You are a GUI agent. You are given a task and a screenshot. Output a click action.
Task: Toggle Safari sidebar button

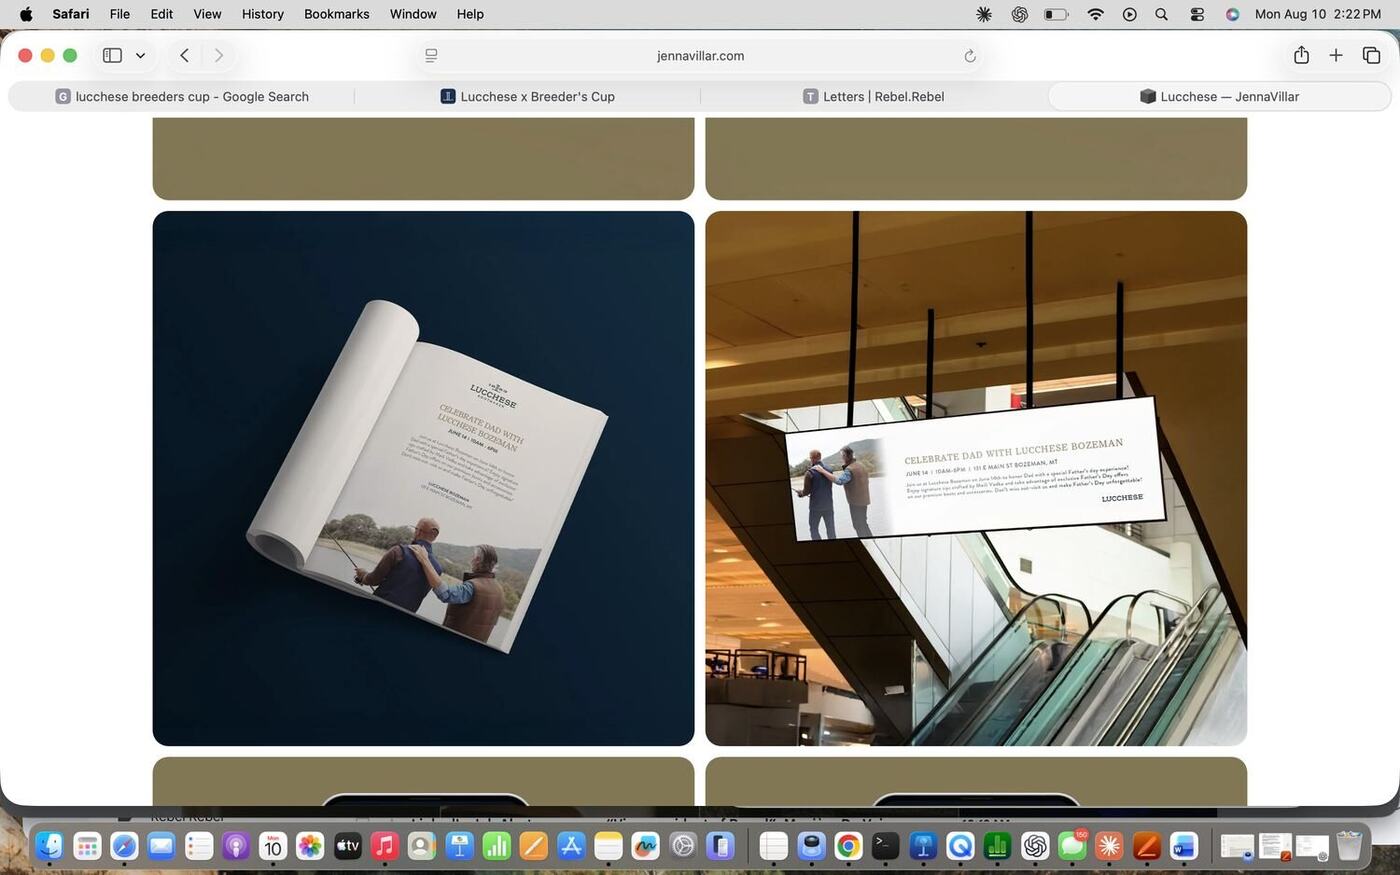112,56
